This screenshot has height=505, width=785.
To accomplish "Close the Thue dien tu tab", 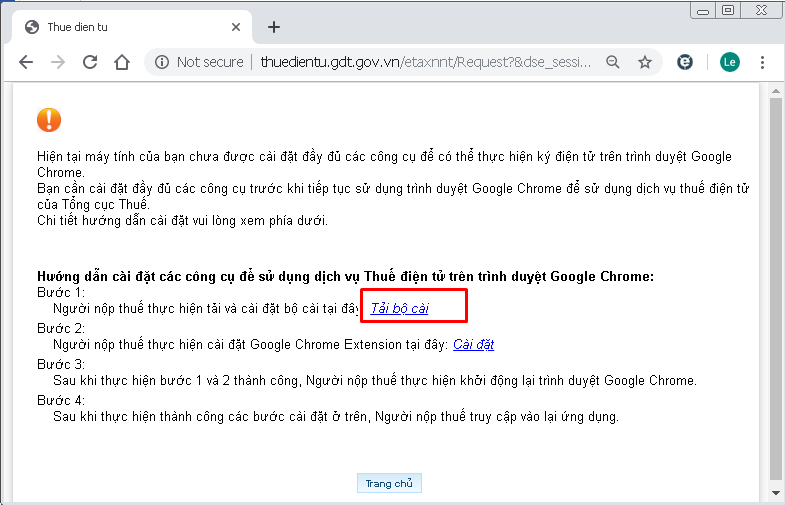I will (236, 27).
